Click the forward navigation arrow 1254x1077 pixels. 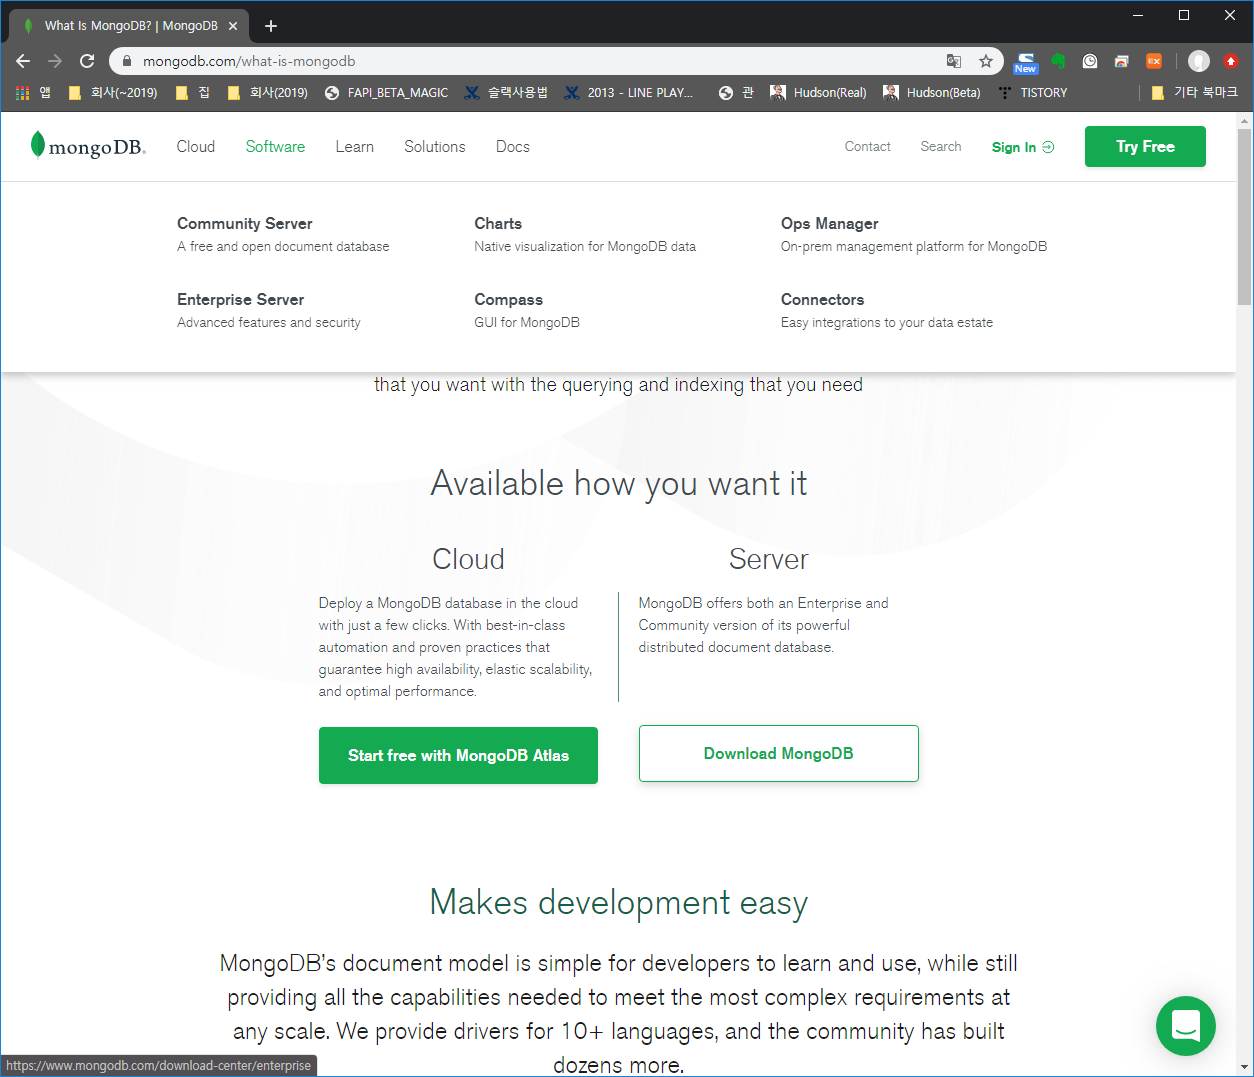[55, 61]
